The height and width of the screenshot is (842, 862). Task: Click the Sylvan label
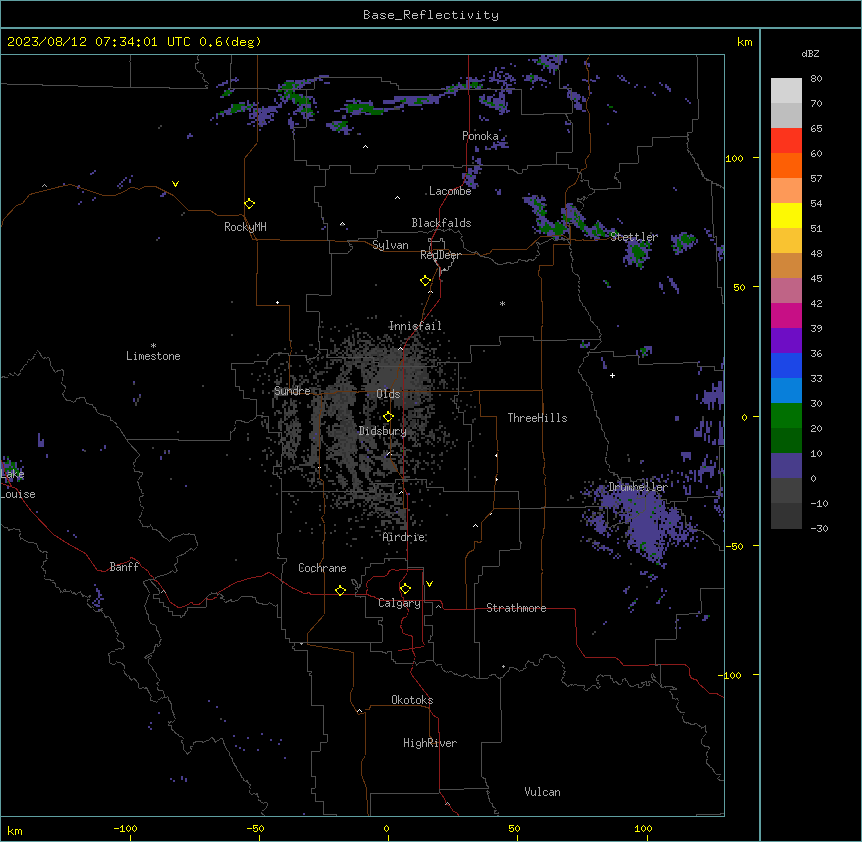(x=390, y=245)
